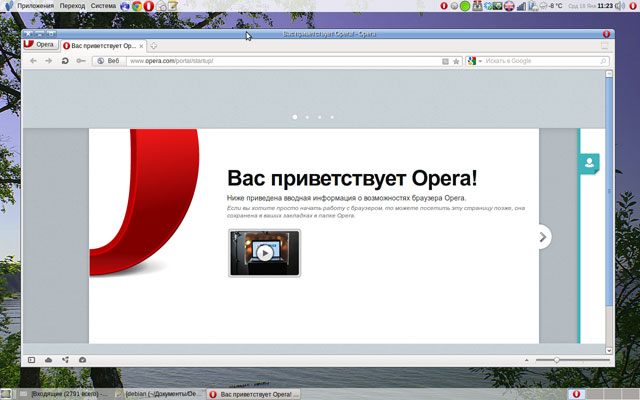The height and width of the screenshot is (400, 640).
Task: Switch to the 'Входящие (2791 всего)' taskbar window
Action: [65, 394]
